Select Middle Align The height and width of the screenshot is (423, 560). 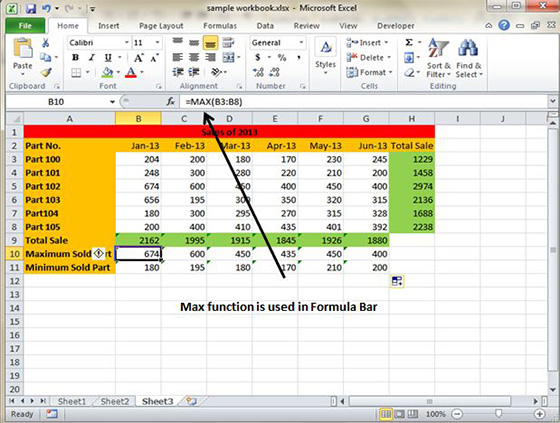194,43
